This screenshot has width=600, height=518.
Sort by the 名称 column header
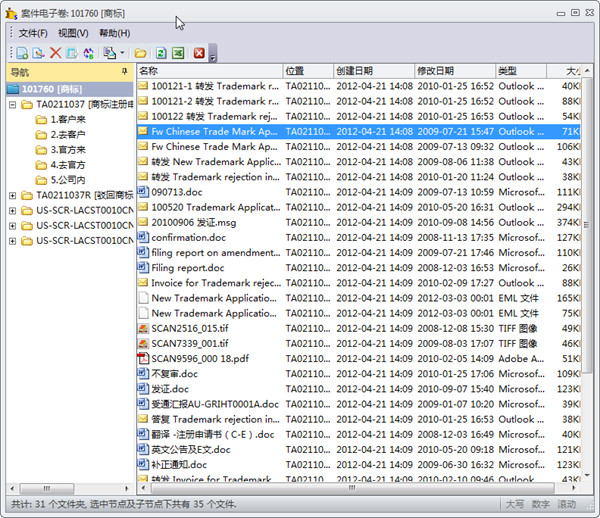tap(210, 71)
